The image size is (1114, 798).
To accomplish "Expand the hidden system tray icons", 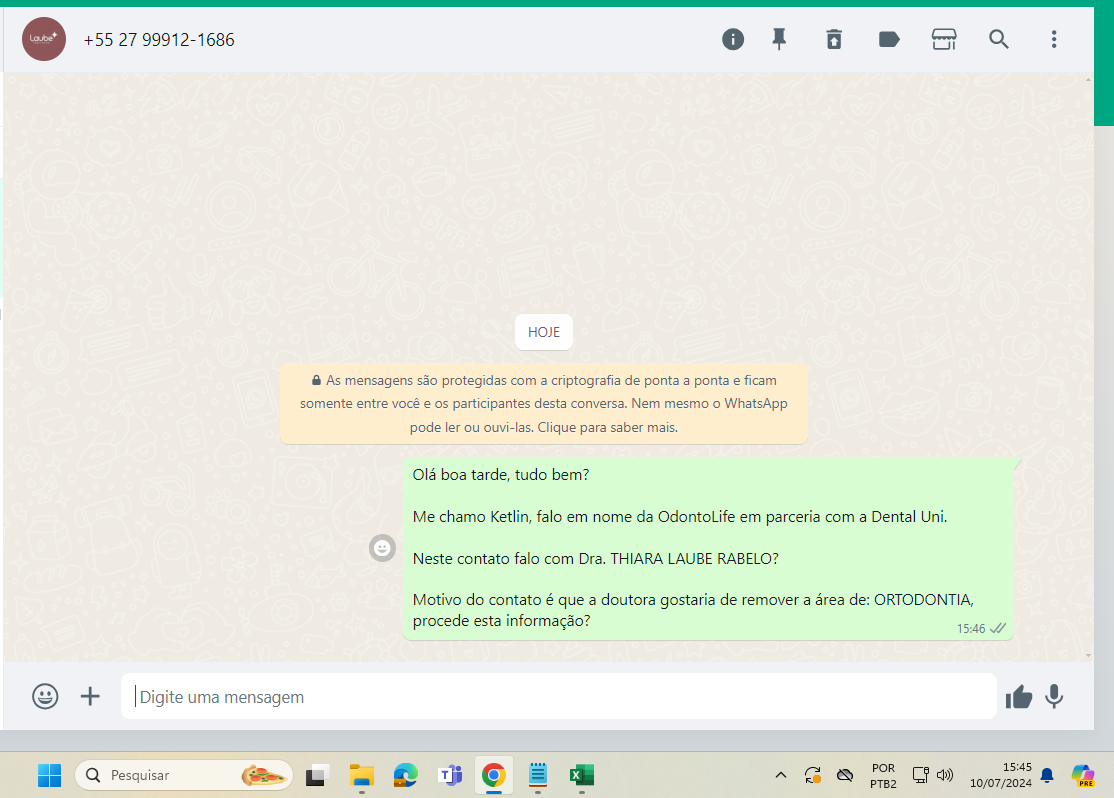I will (781, 775).
